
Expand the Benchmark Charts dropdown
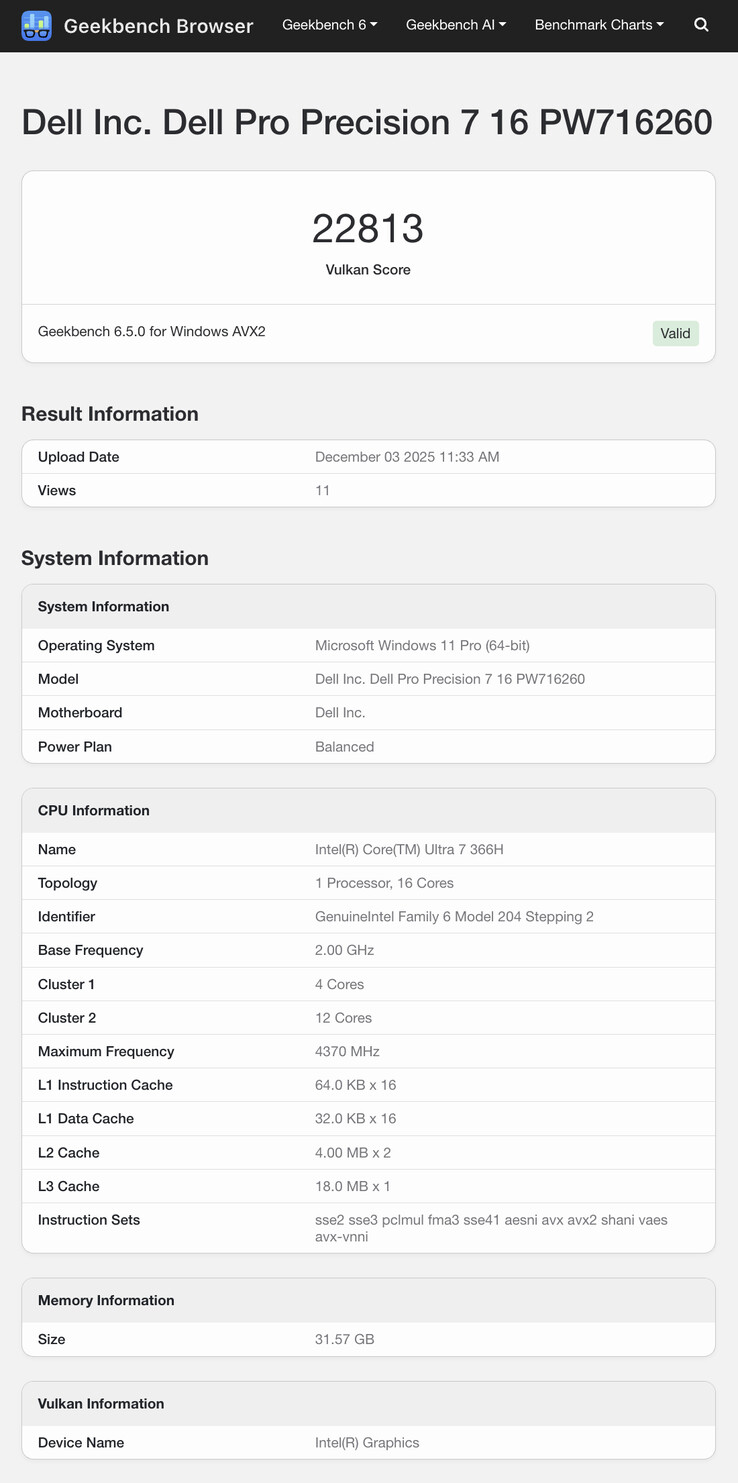[x=598, y=24]
